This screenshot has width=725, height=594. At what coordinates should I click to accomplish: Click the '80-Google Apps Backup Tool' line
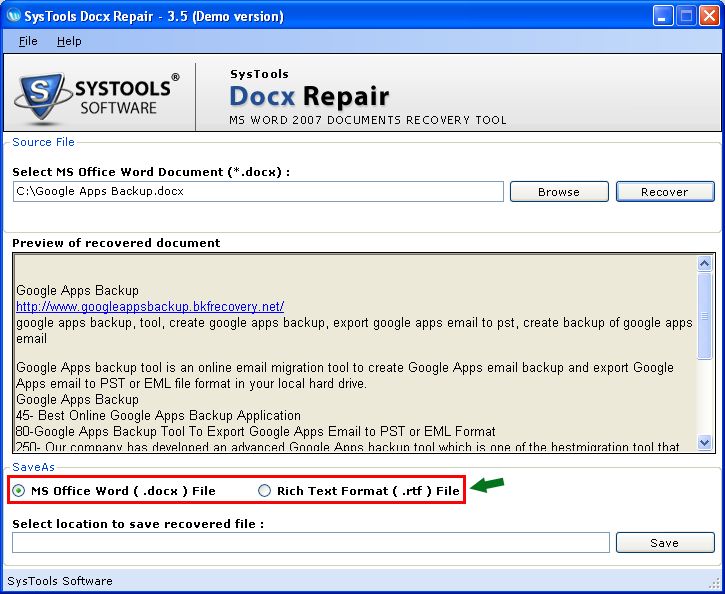[x=255, y=431]
